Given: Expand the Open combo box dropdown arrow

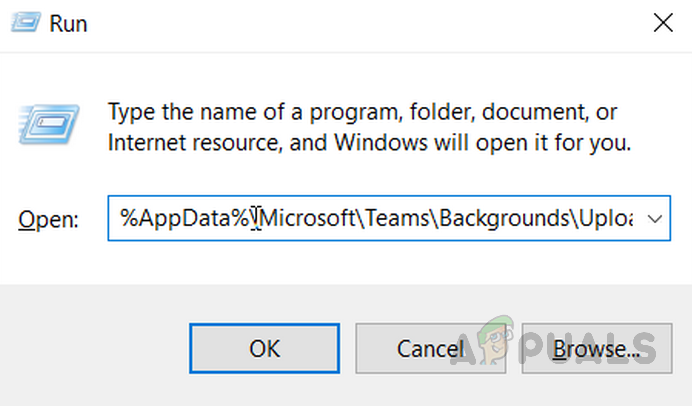Looking at the screenshot, I should click(x=655, y=218).
